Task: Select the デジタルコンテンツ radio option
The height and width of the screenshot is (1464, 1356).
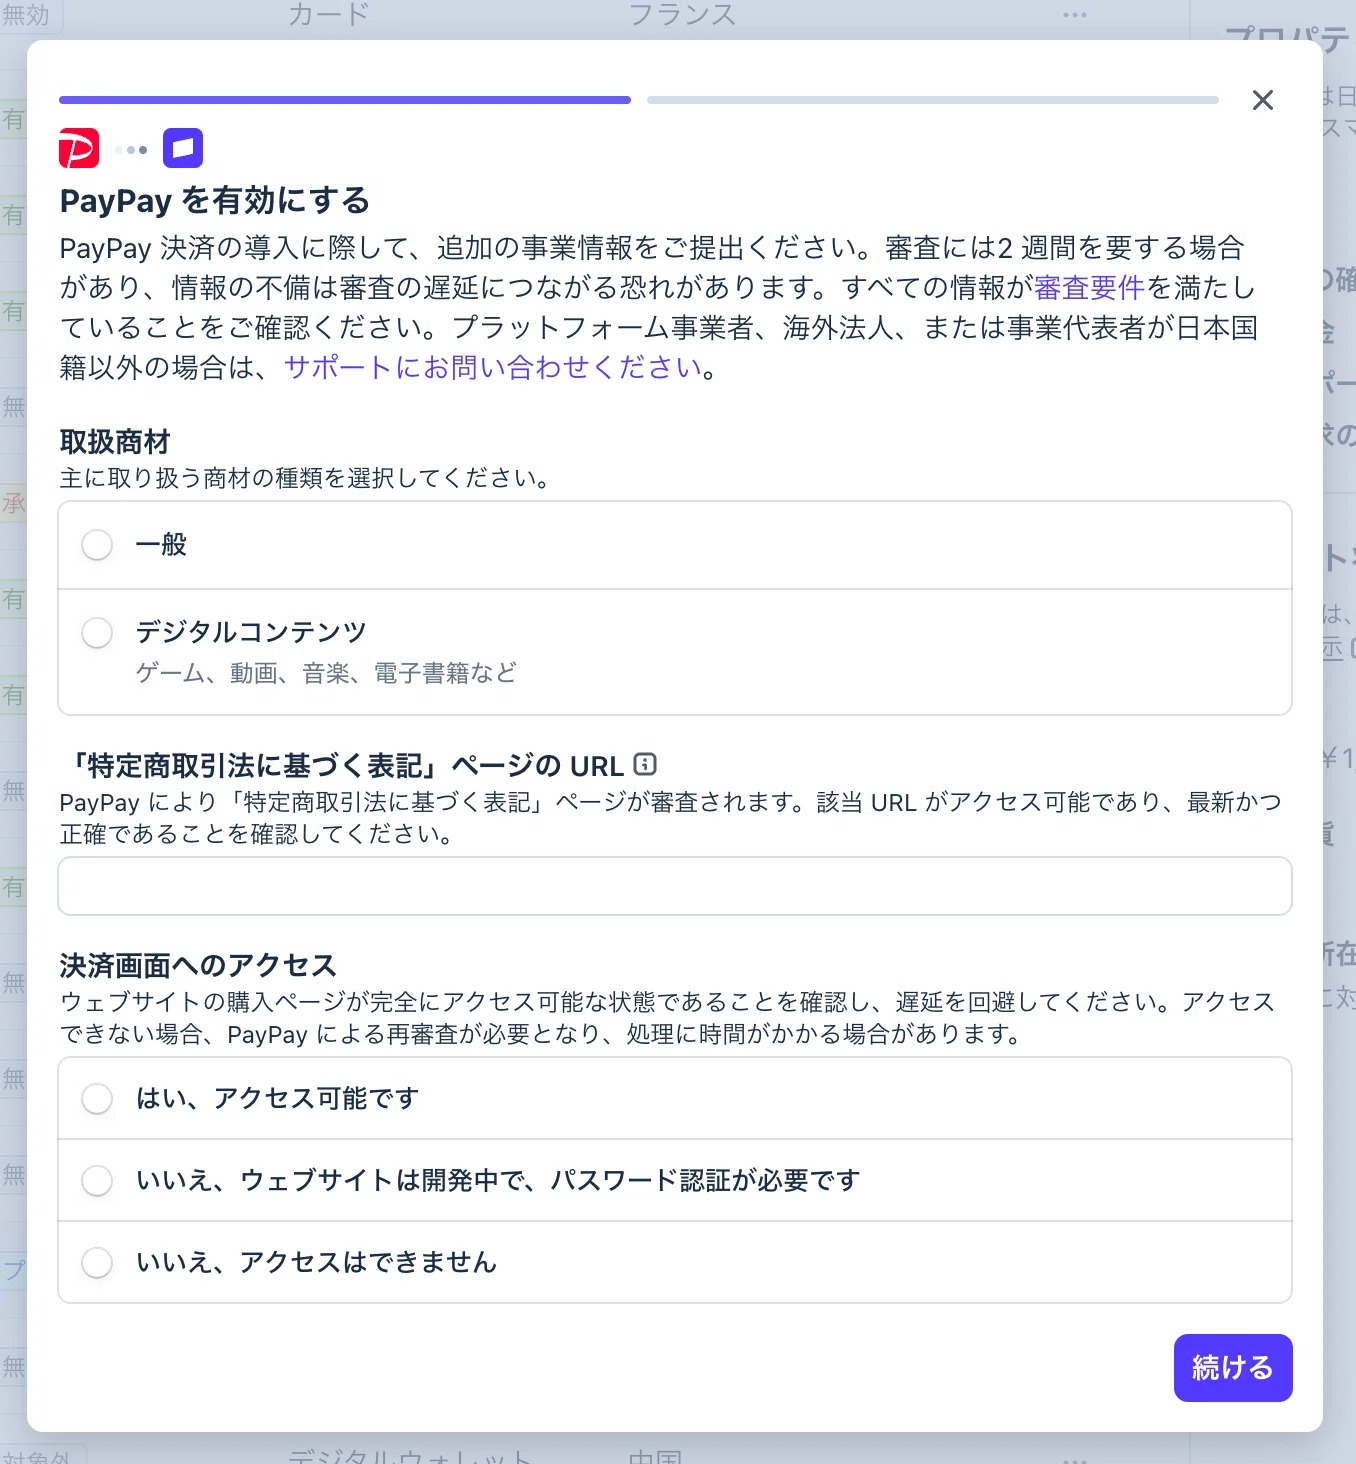Action: [x=97, y=632]
